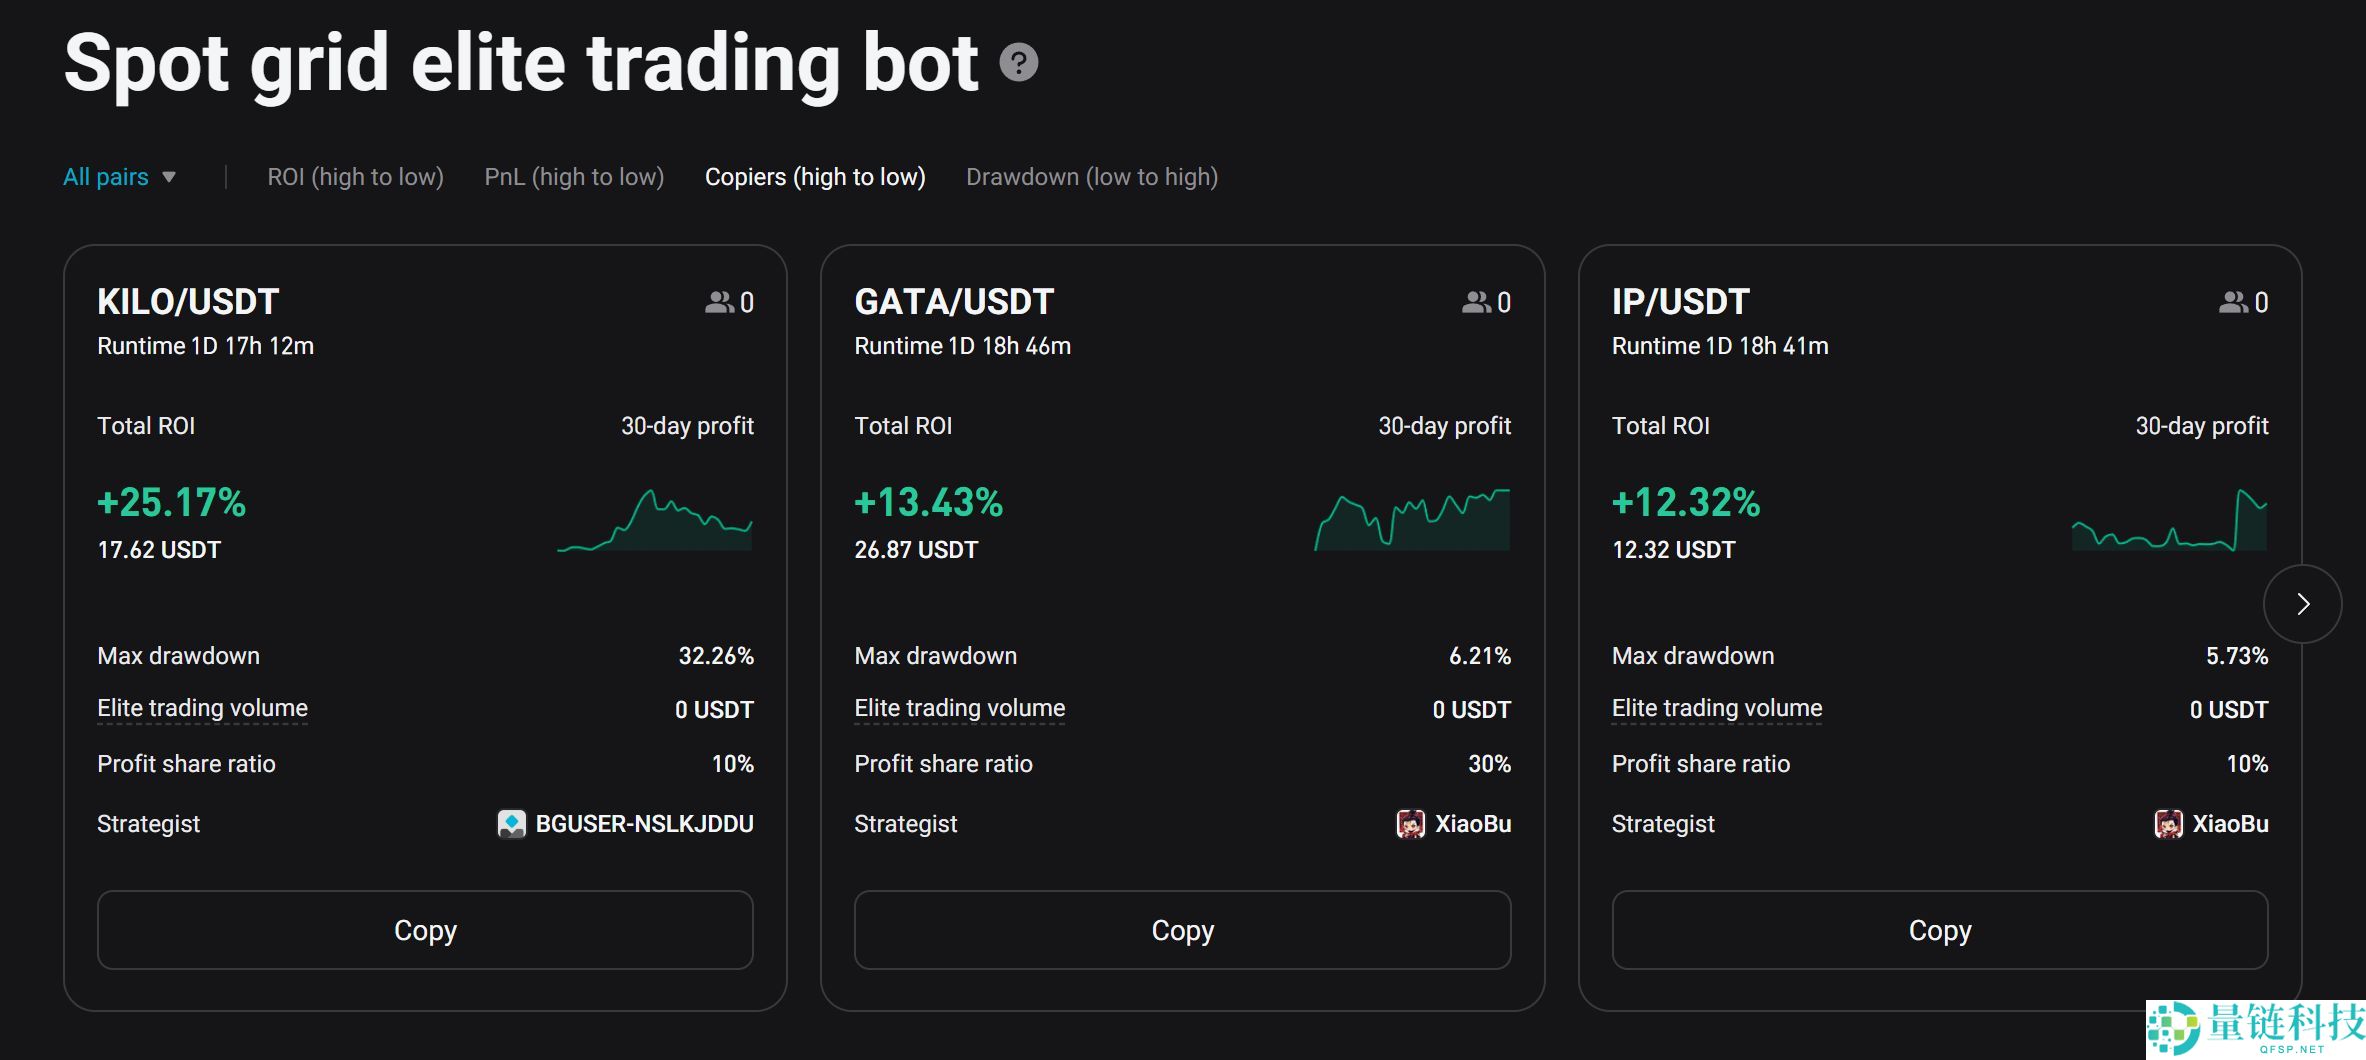Open strategist BGUSER-NSLKJDDU's avatar
This screenshot has width=2366, height=1060.
click(512, 823)
